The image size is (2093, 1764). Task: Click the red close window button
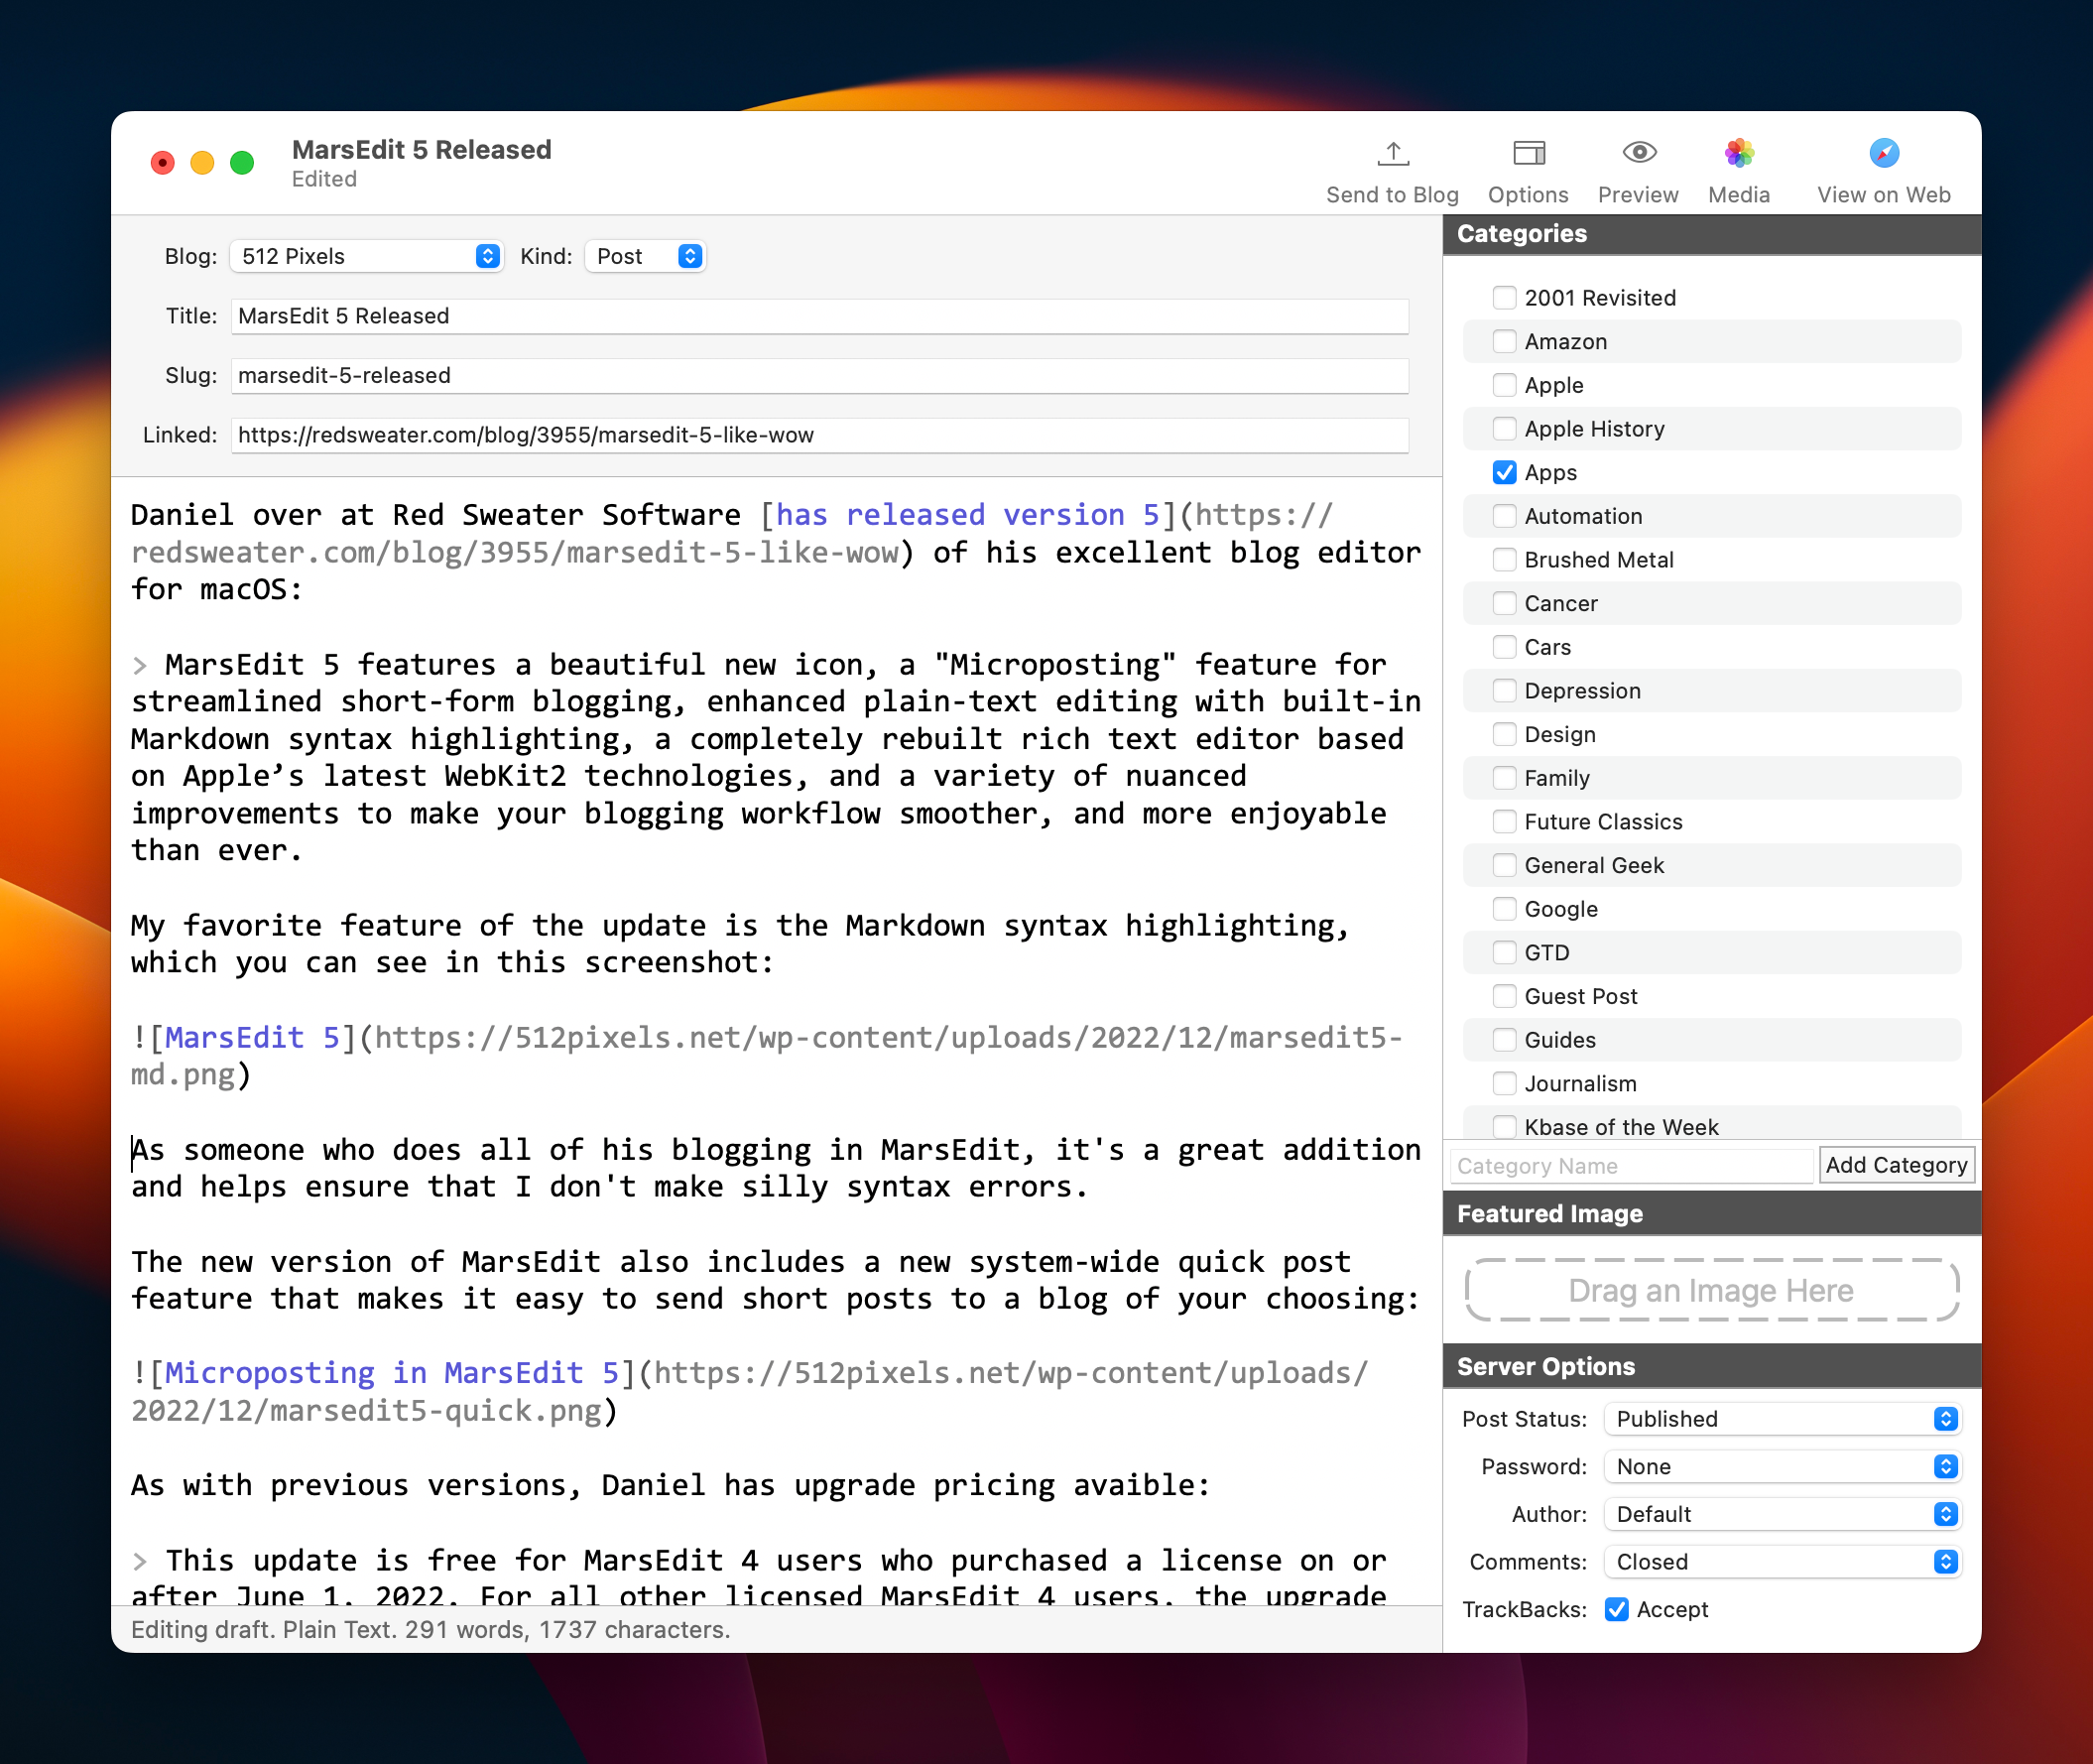point(163,163)
